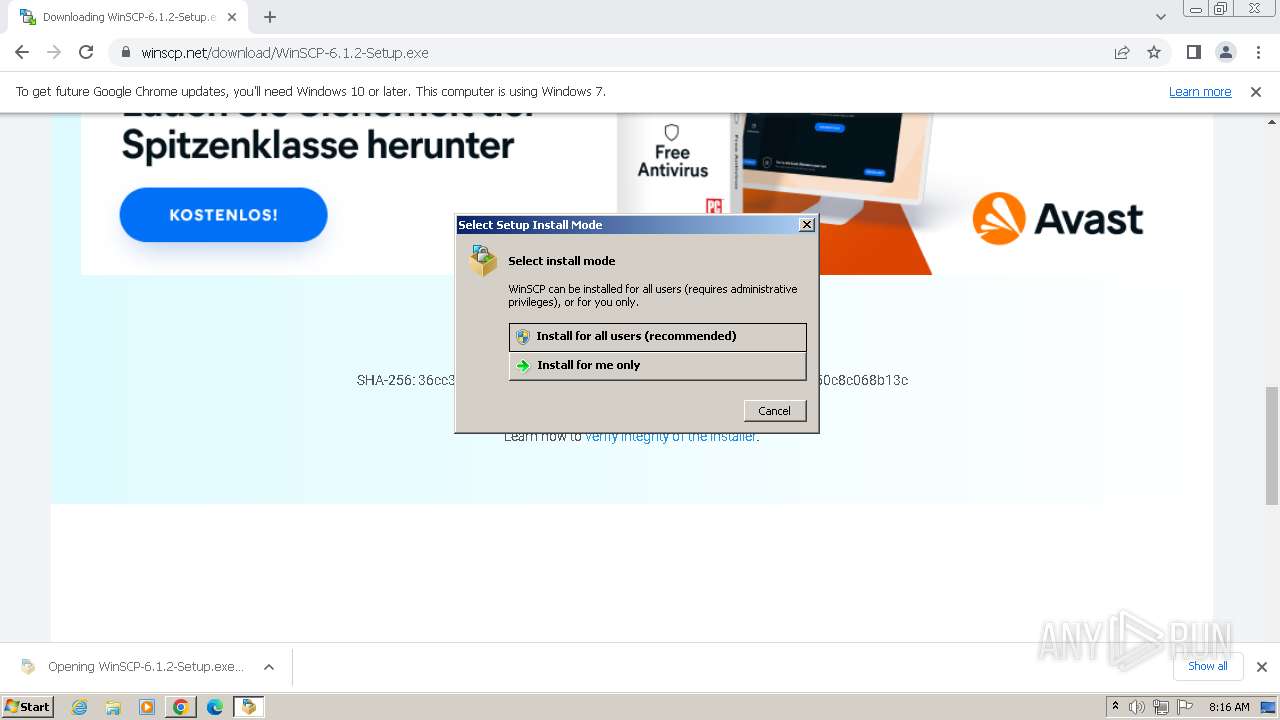The height and width of the screenshot is (720, 1280).
Task: Open the Chrome profile avatar
Action: coord(1225,53)
